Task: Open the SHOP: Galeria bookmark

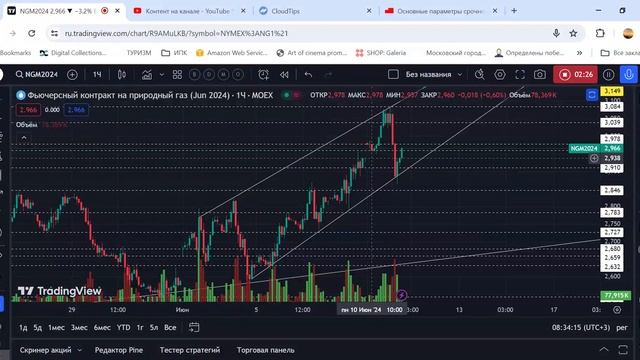Action: [381, 53]
